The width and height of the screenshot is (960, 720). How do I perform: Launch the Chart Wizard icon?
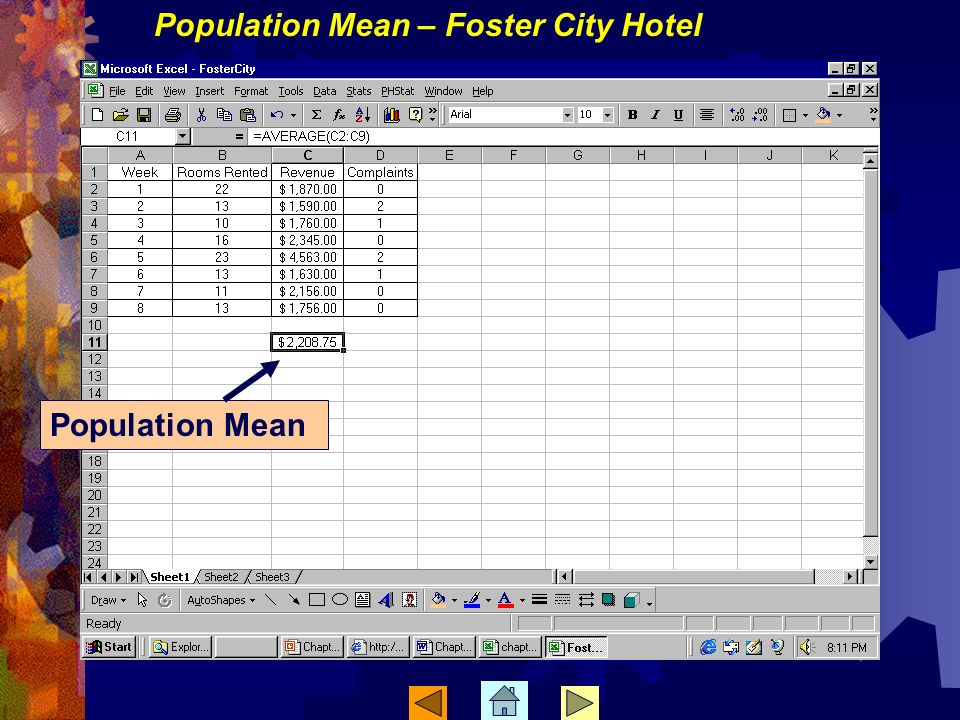(x=392, y=114)
